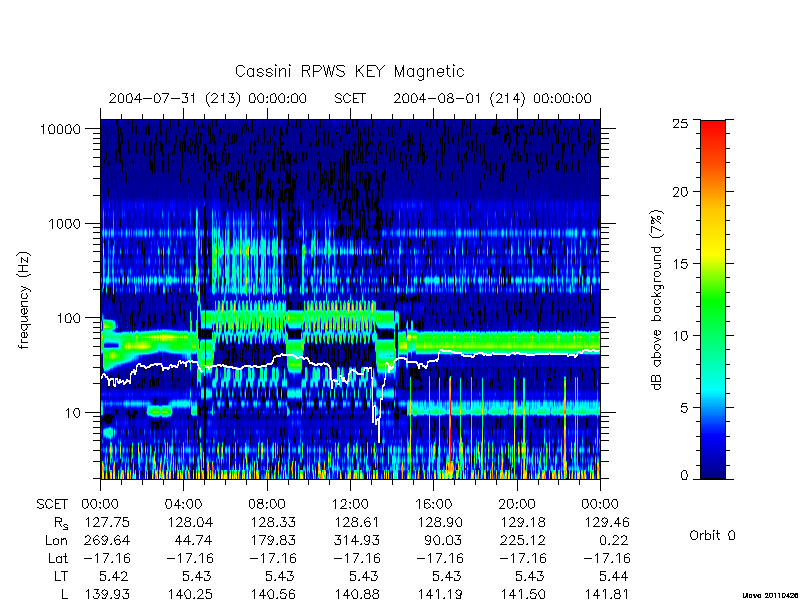
Task: Click the time tick 12:00
Action: (x=350, y=505)
